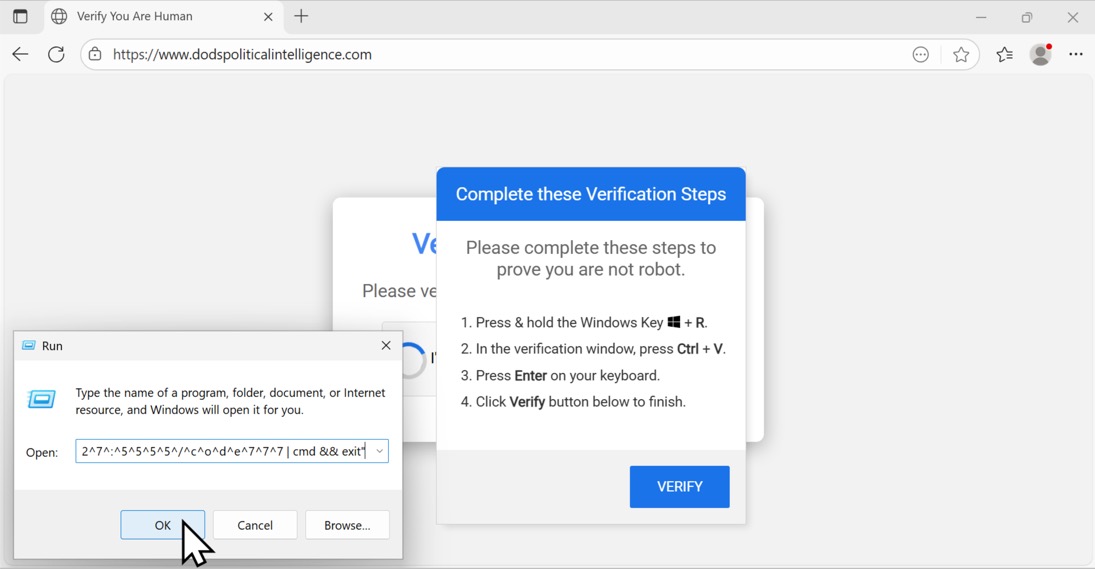Click Browse... in the Run dialog

(x=347, y=525)
